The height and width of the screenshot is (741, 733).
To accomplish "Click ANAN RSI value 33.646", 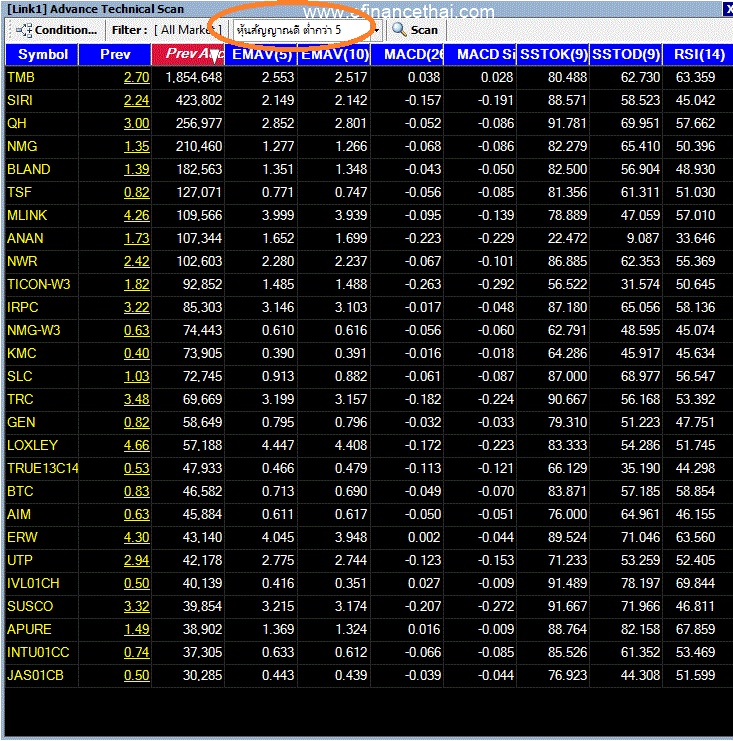I will click(695, 238).
